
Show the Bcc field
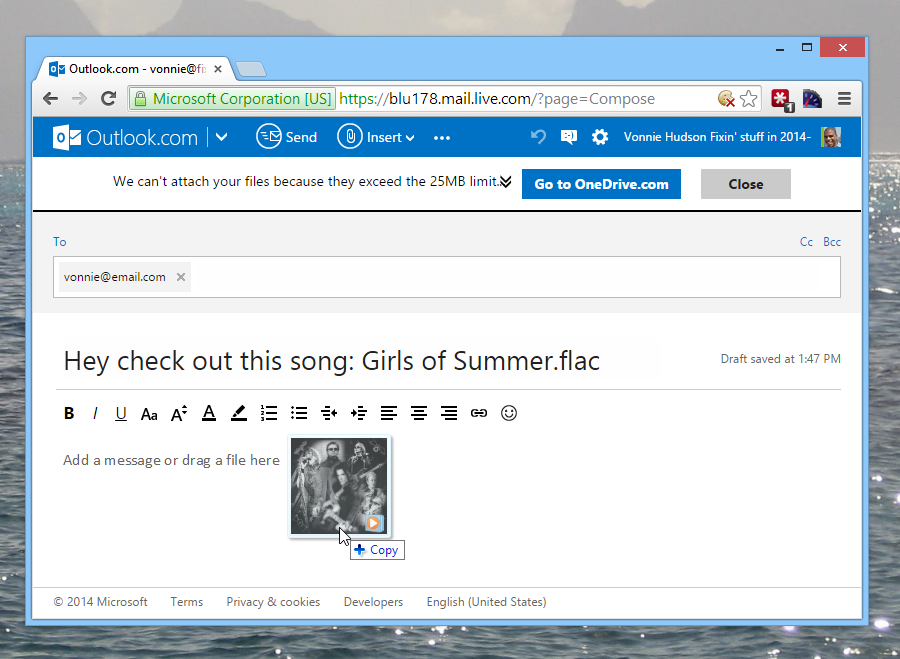tap(832, 242)
